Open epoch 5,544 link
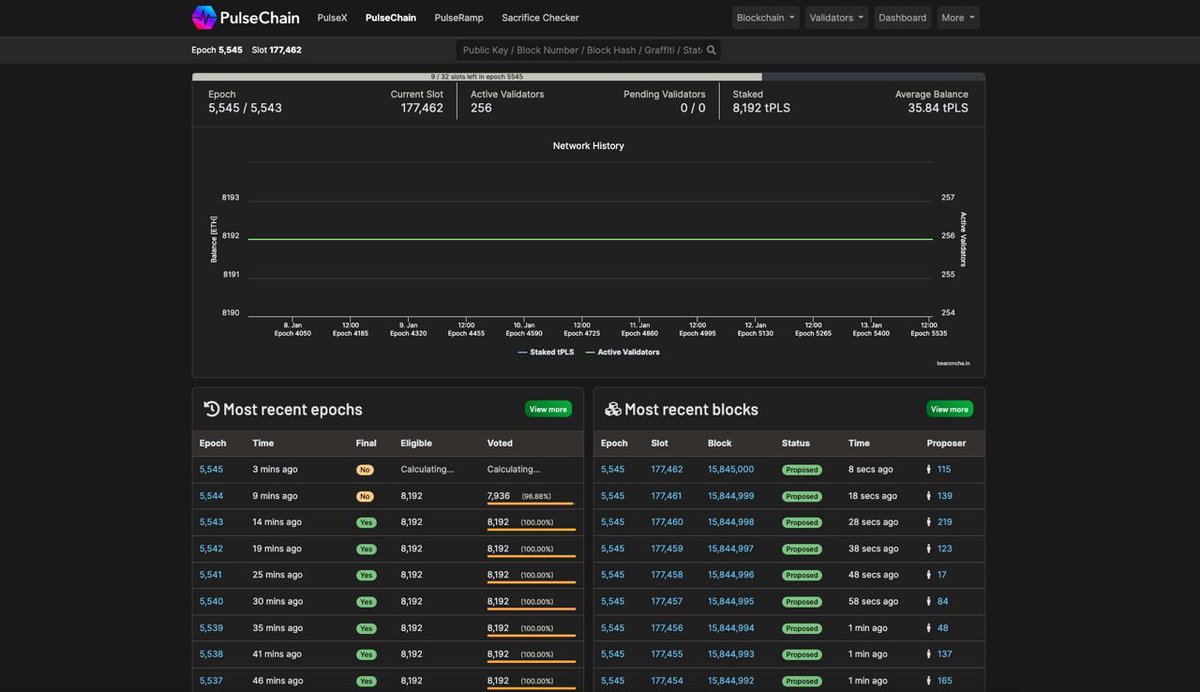Image resolution: width=1200 pixels, height=692 pixels. [x=211, y=496]
